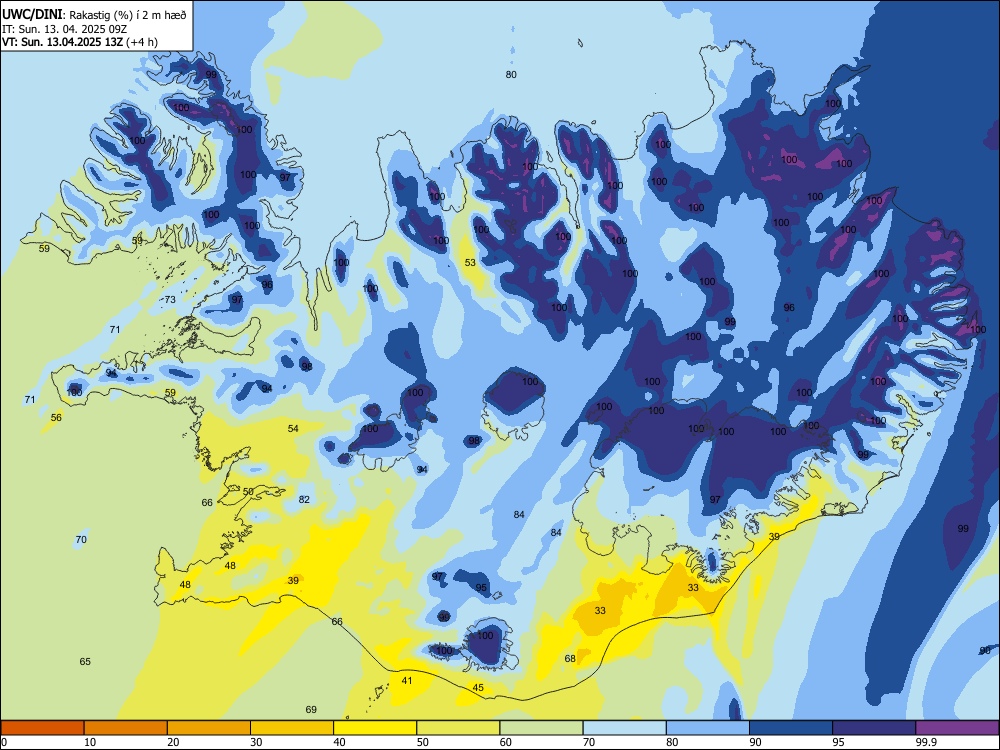
Task: Click the '54' humidity value on map
Action: [293, 429]
